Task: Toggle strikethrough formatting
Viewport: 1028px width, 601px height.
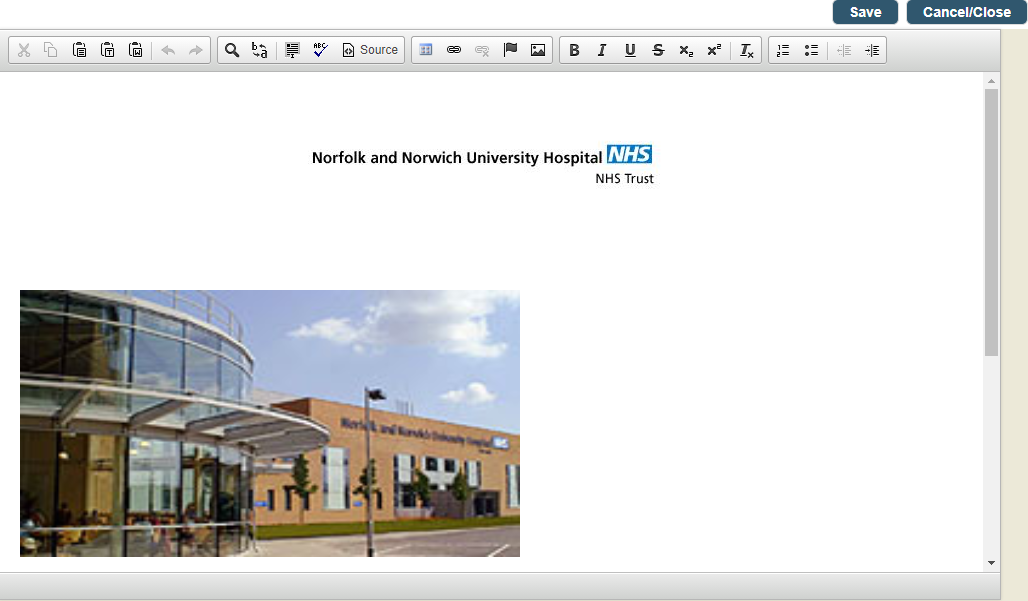Action: click(658, 50)
